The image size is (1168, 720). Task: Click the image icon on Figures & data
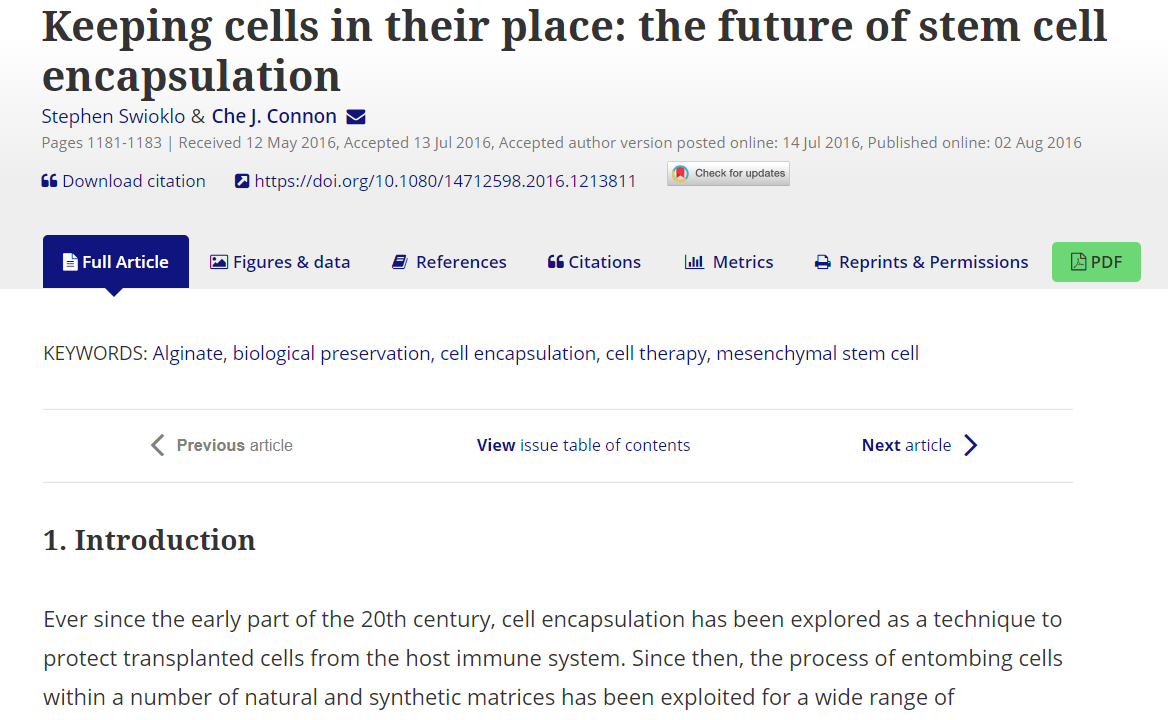tap(218, 262)
